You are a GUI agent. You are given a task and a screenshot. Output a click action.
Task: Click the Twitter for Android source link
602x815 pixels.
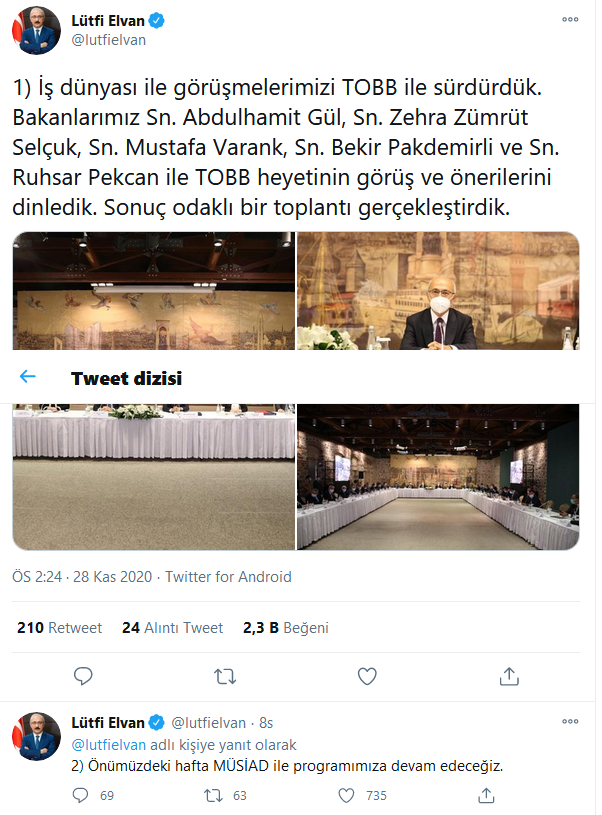pyautogui.click(x=228, y=576)
